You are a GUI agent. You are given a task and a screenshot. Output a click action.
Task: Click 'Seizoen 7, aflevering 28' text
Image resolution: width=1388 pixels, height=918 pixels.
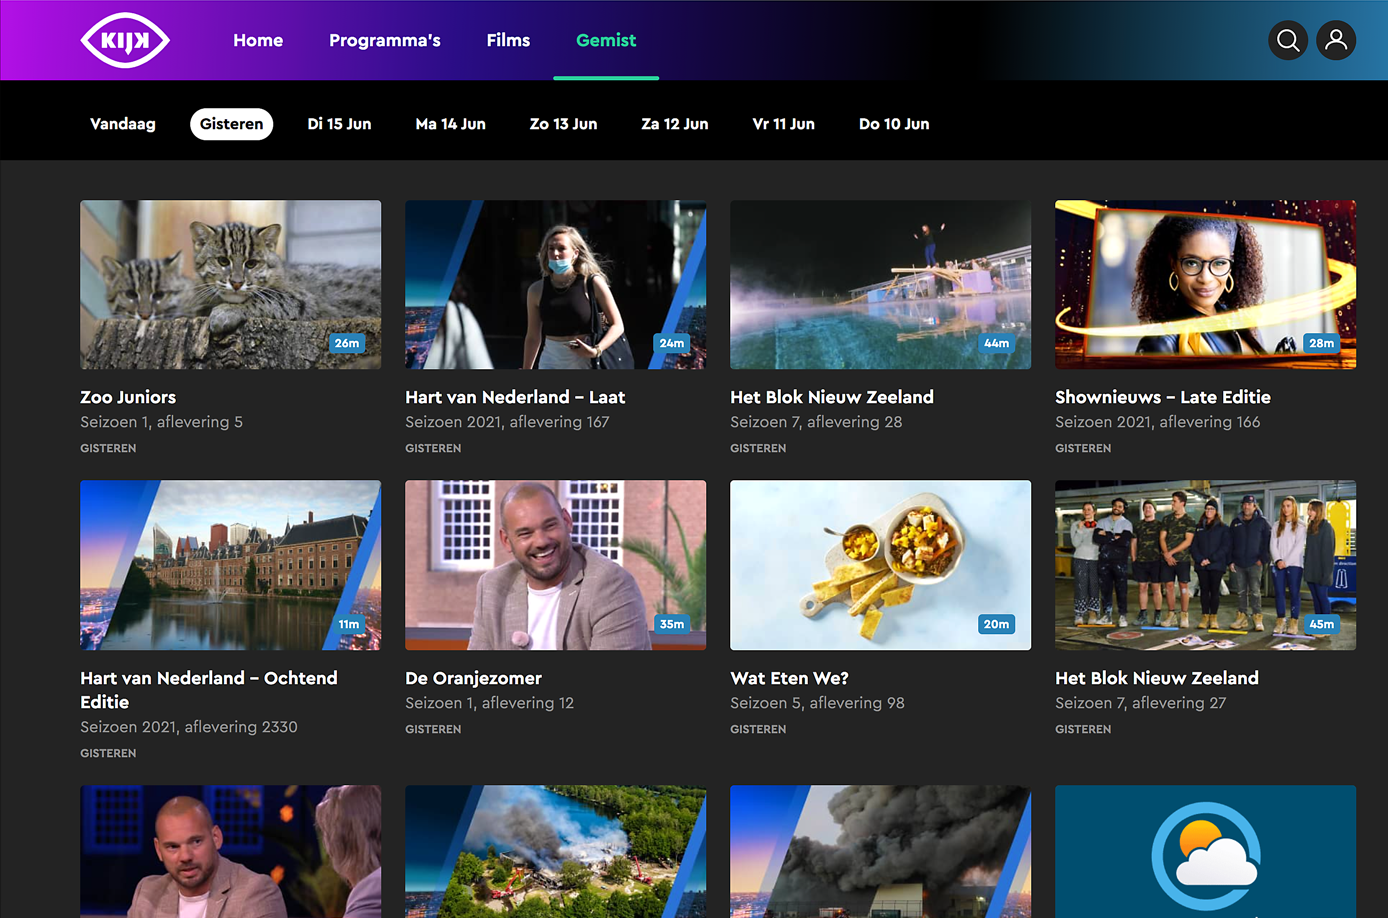coord(816,422)
